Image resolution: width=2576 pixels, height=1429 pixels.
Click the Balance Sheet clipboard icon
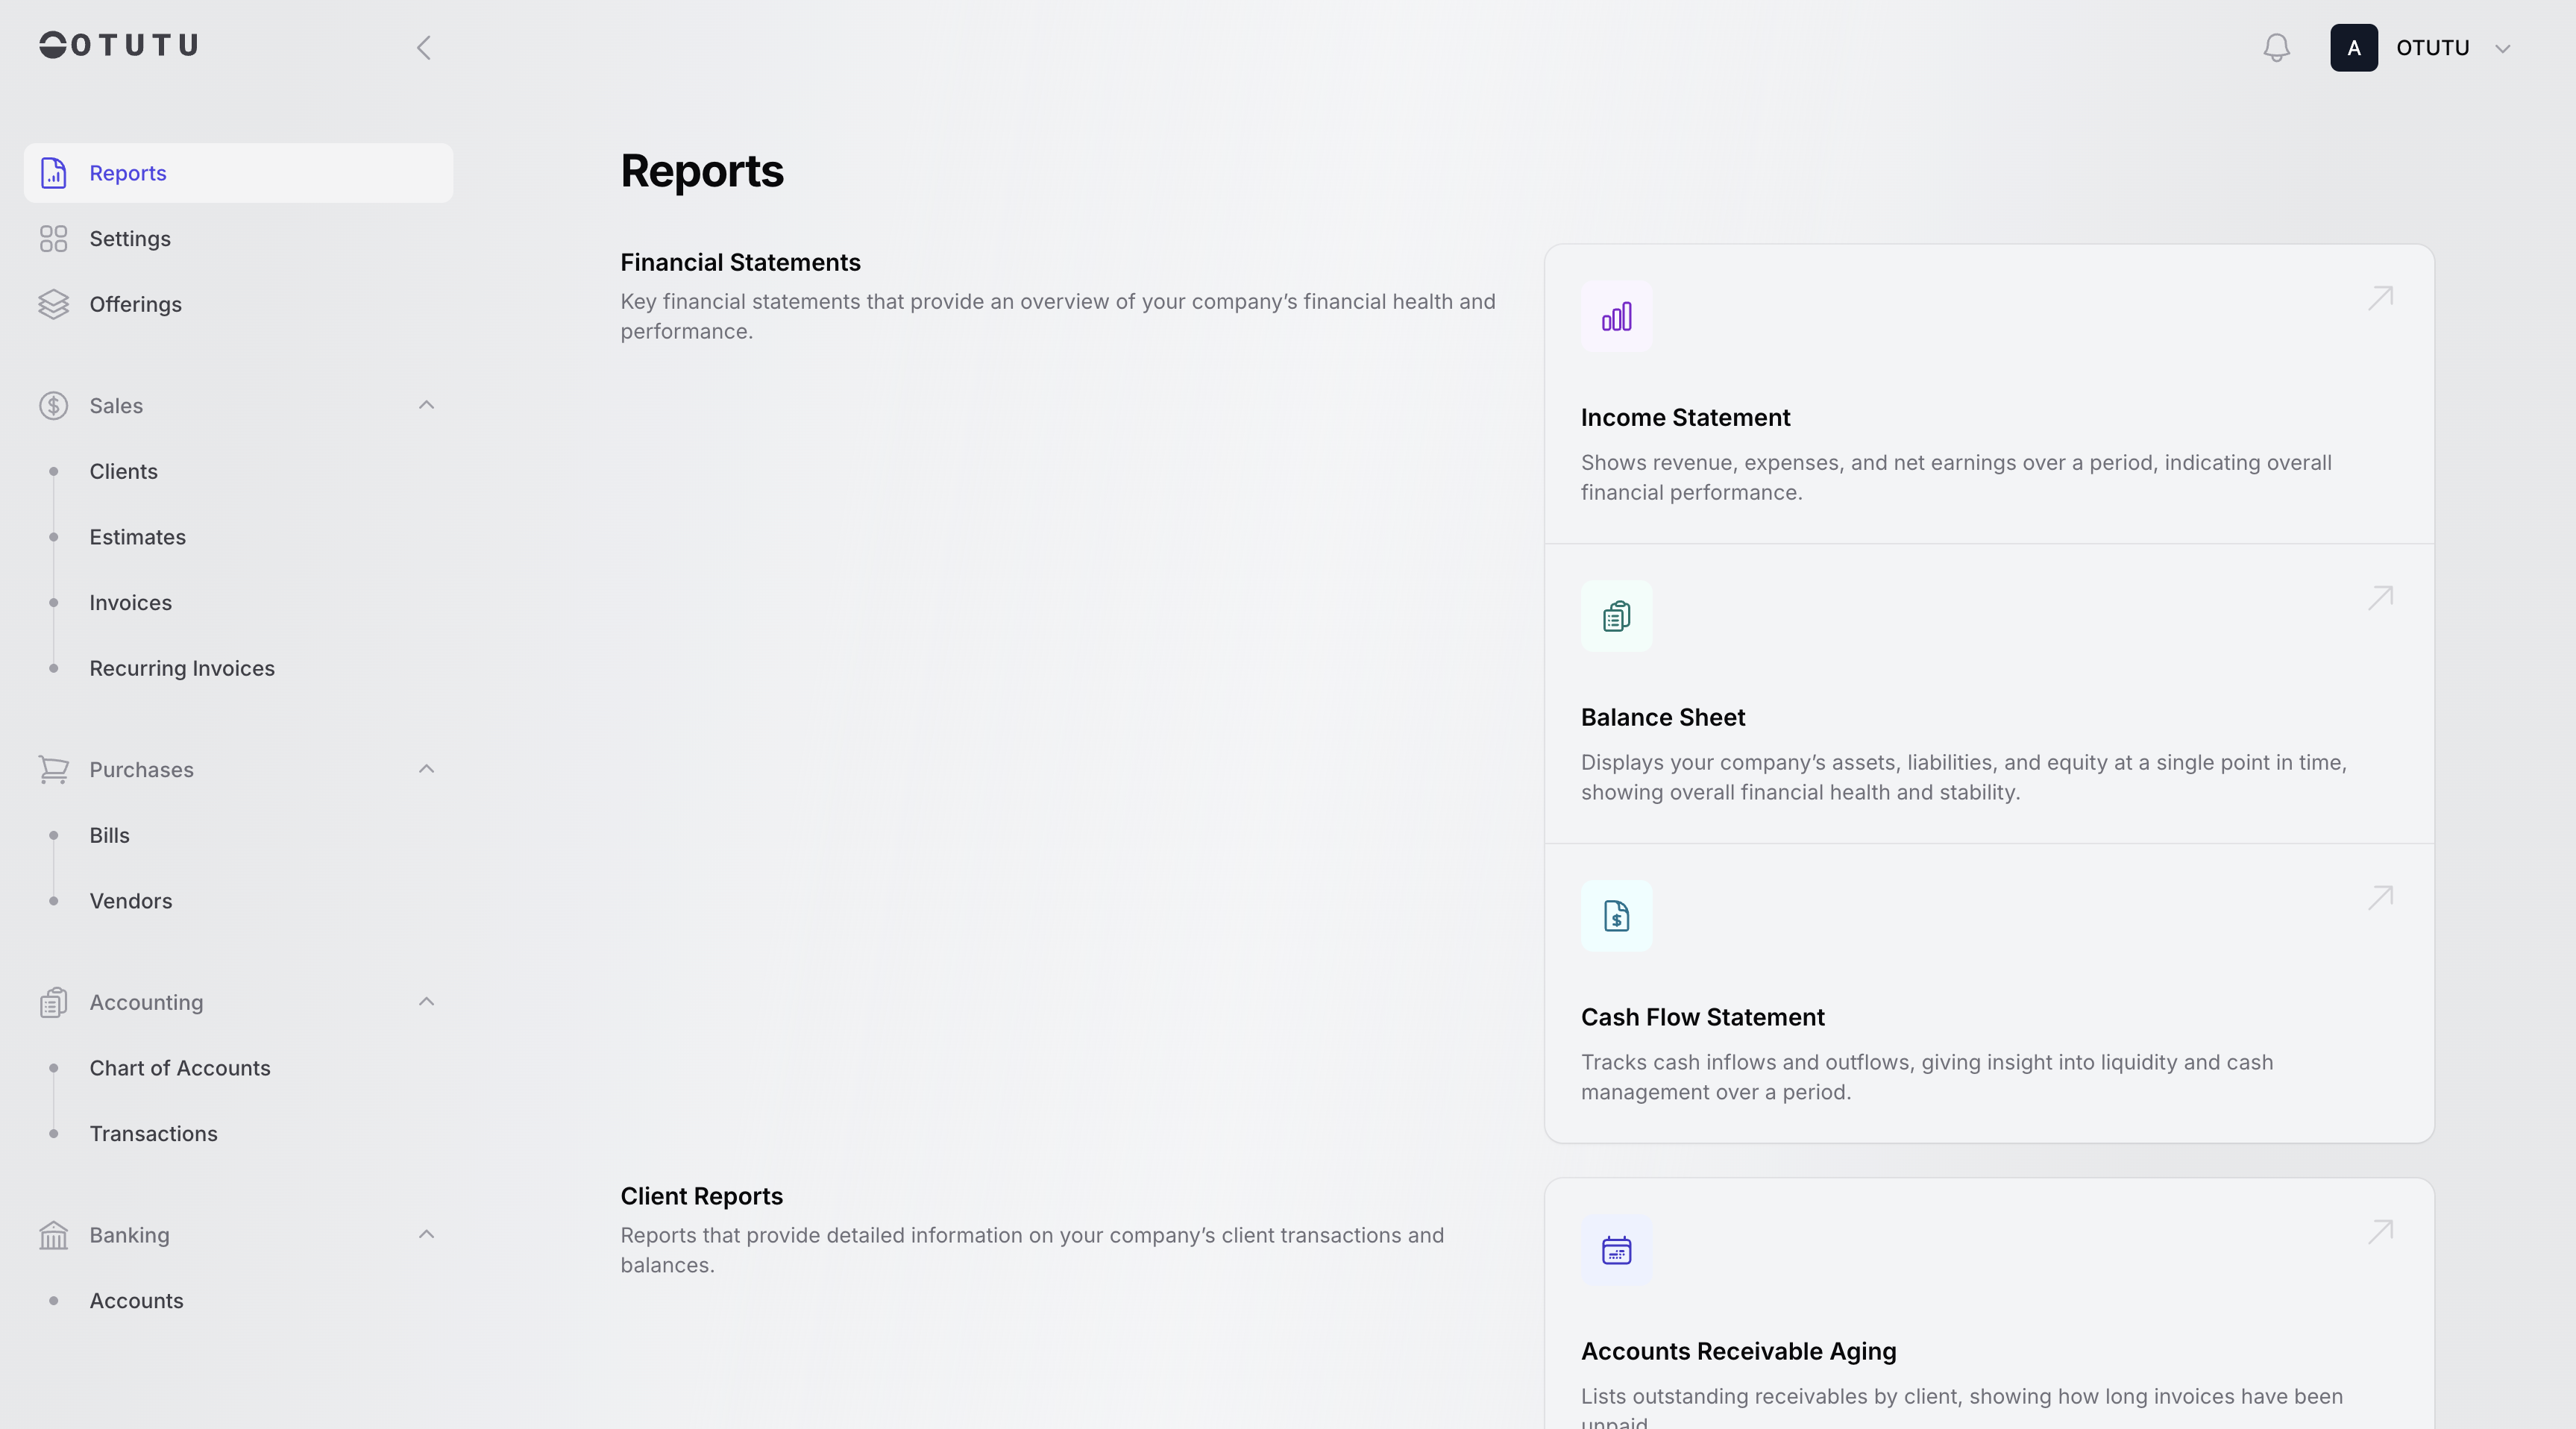(x=1616, y=616)
